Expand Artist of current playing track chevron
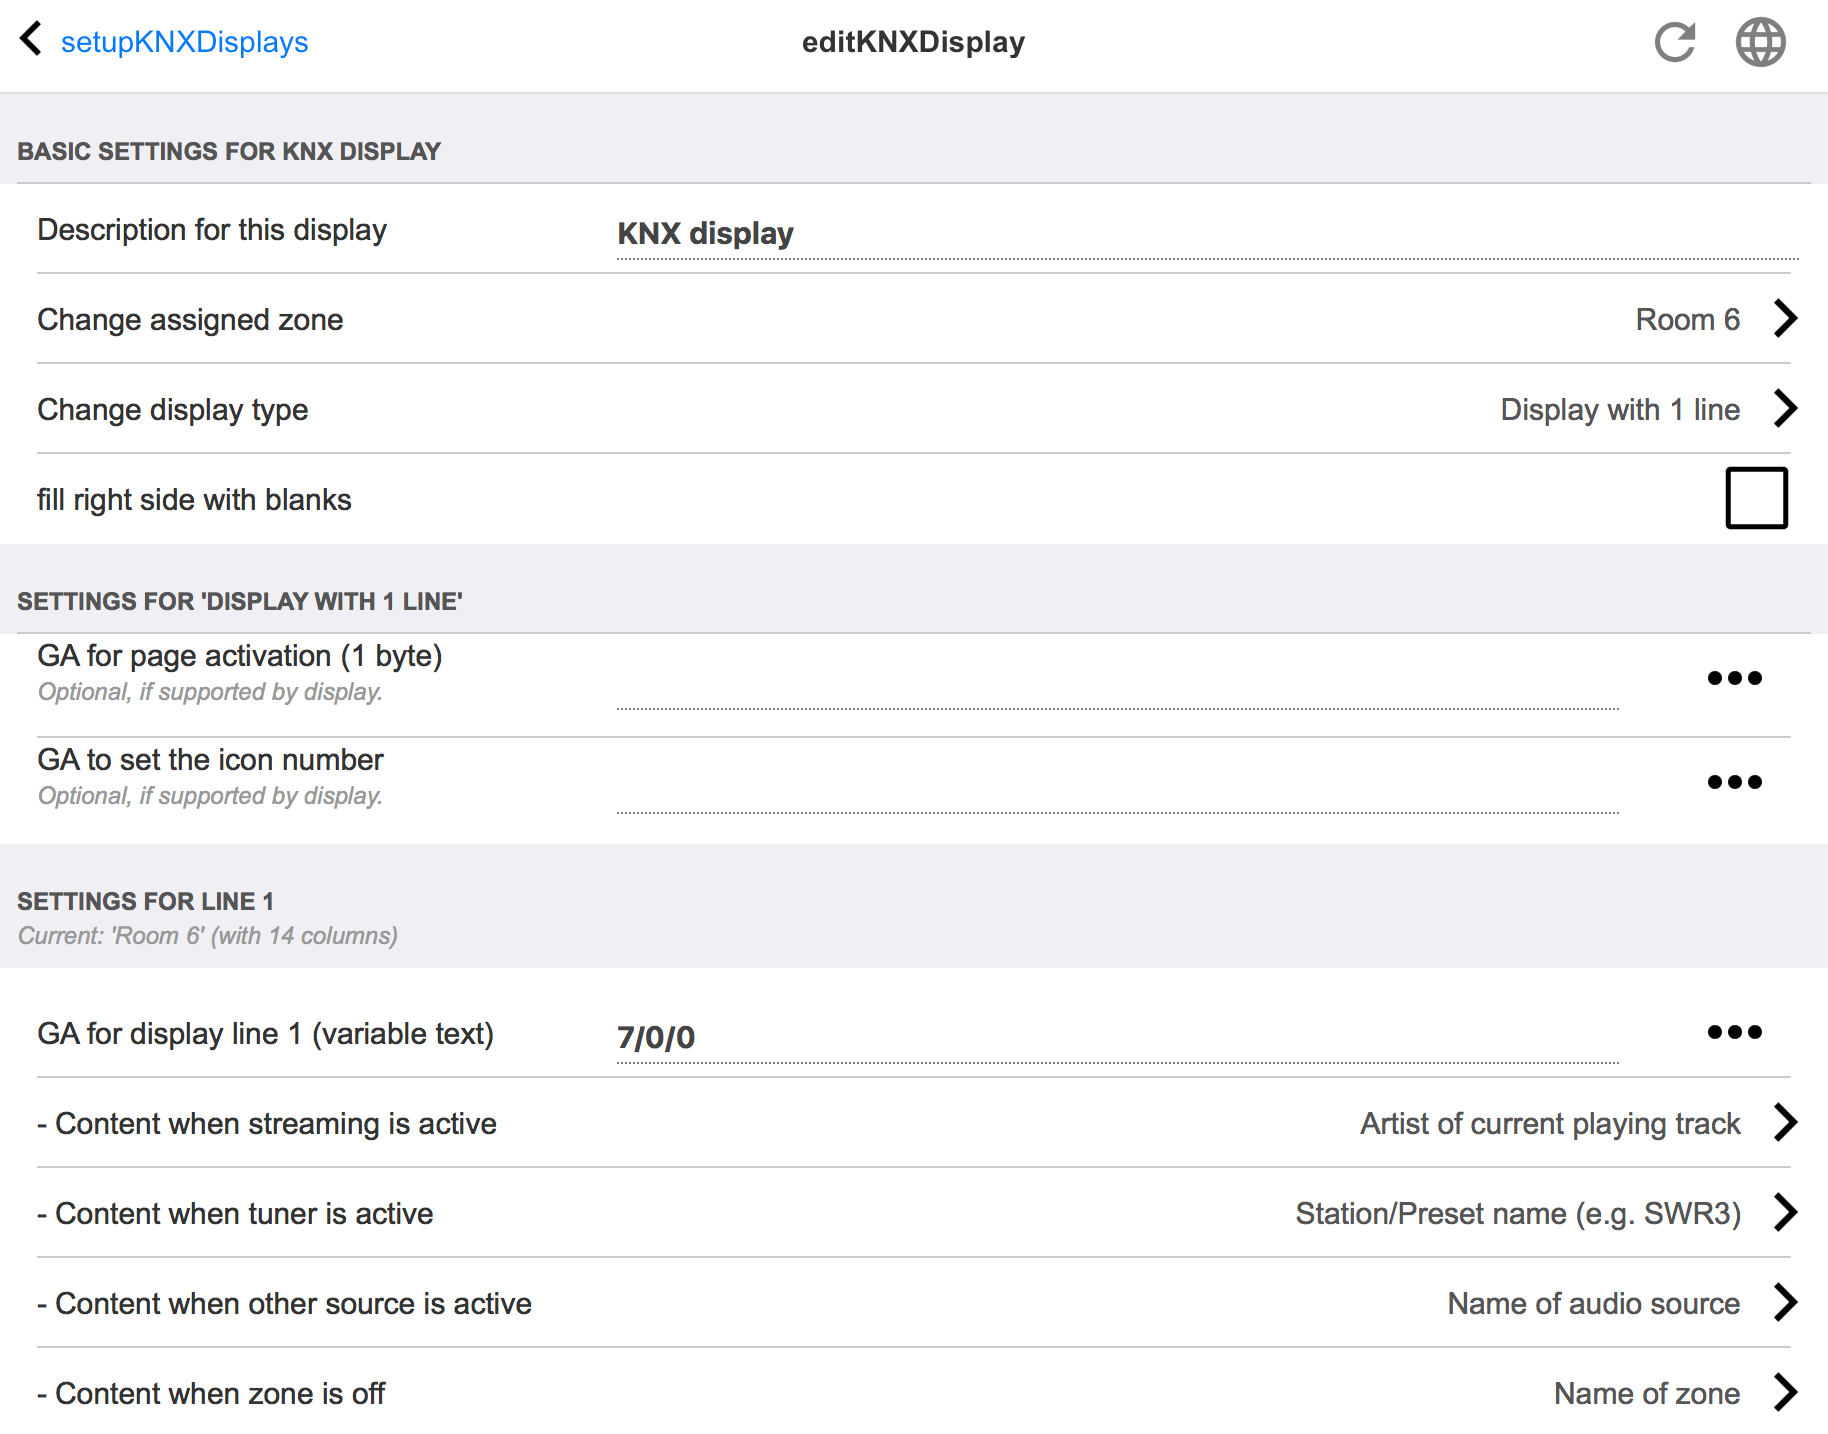 tap(1785, 1123)
